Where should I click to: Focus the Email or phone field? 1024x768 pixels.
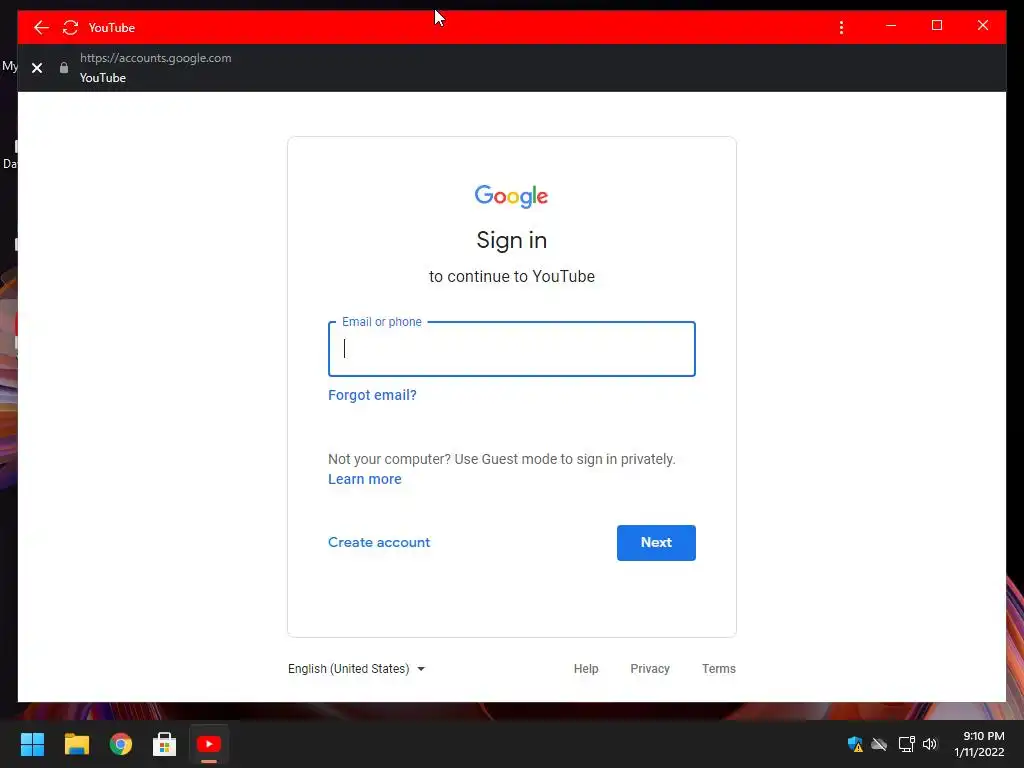[x=511, y=349]
